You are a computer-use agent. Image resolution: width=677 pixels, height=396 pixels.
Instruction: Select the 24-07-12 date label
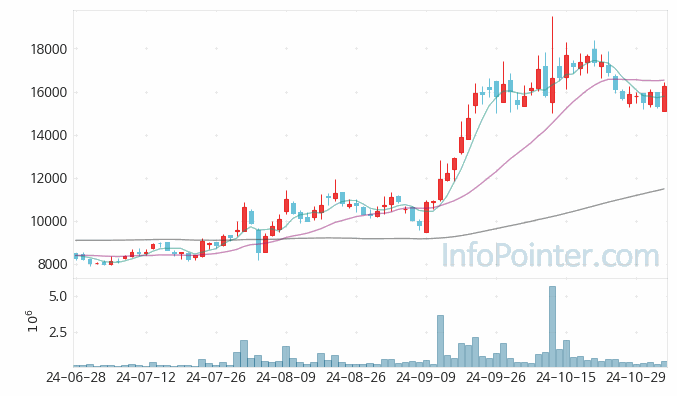(146, 377)
